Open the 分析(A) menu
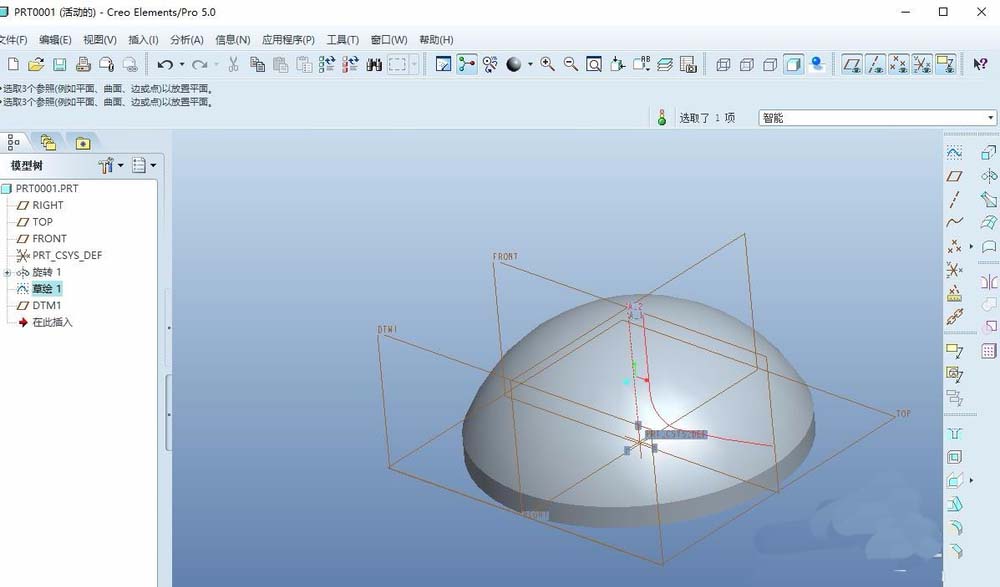Image resolution: width=1000 pixels, height=587 pixels. 187,40
